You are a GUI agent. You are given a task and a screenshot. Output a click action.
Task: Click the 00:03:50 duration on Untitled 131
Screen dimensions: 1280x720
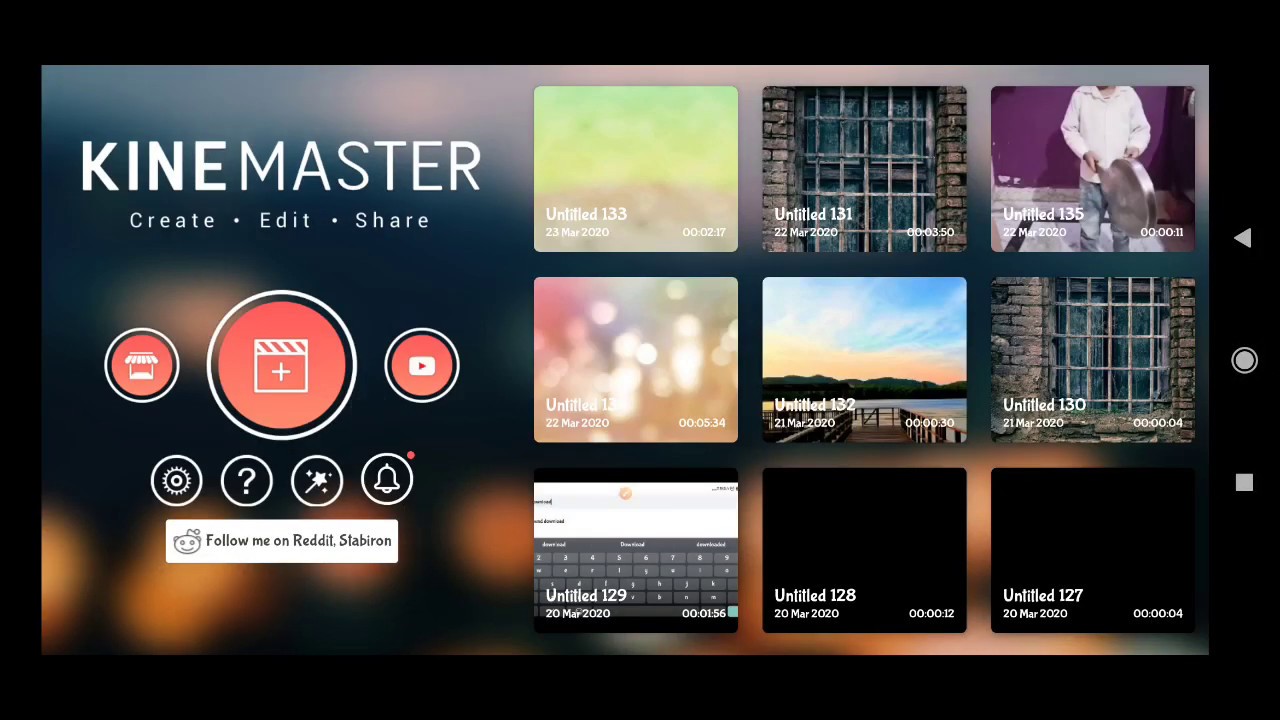[x=930, y=232]
